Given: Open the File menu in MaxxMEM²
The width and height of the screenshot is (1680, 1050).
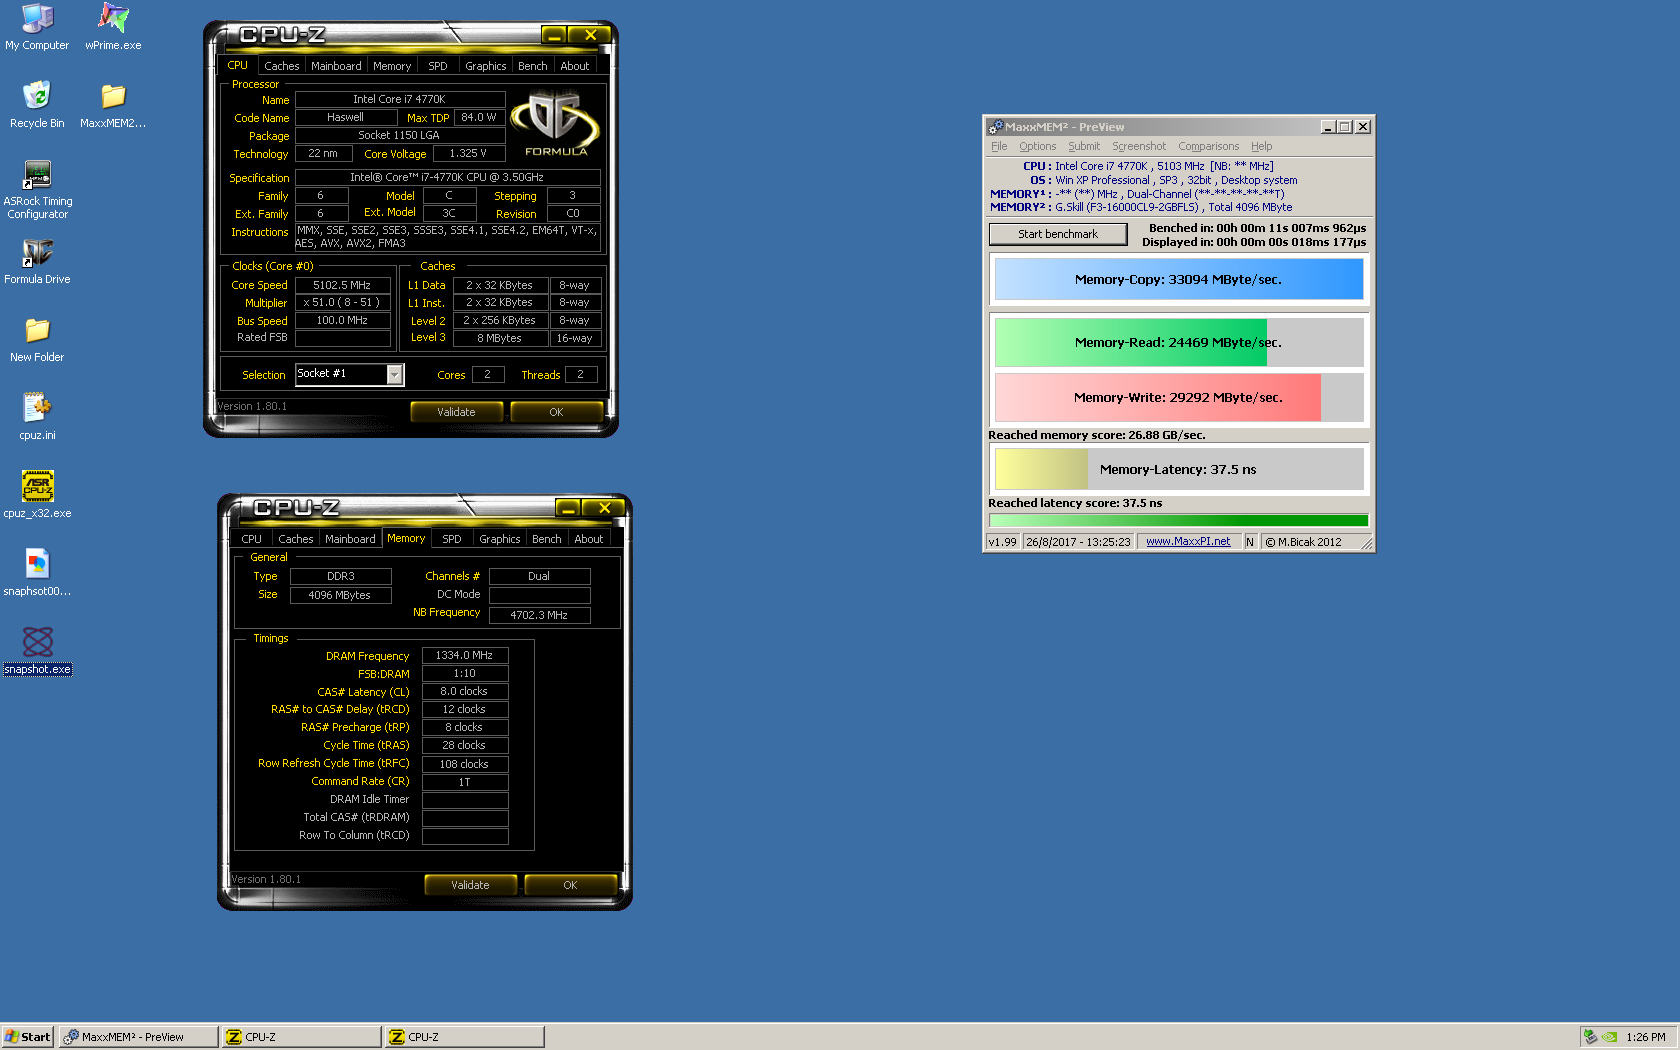Looking at the screenshot, I should point(999,146).
